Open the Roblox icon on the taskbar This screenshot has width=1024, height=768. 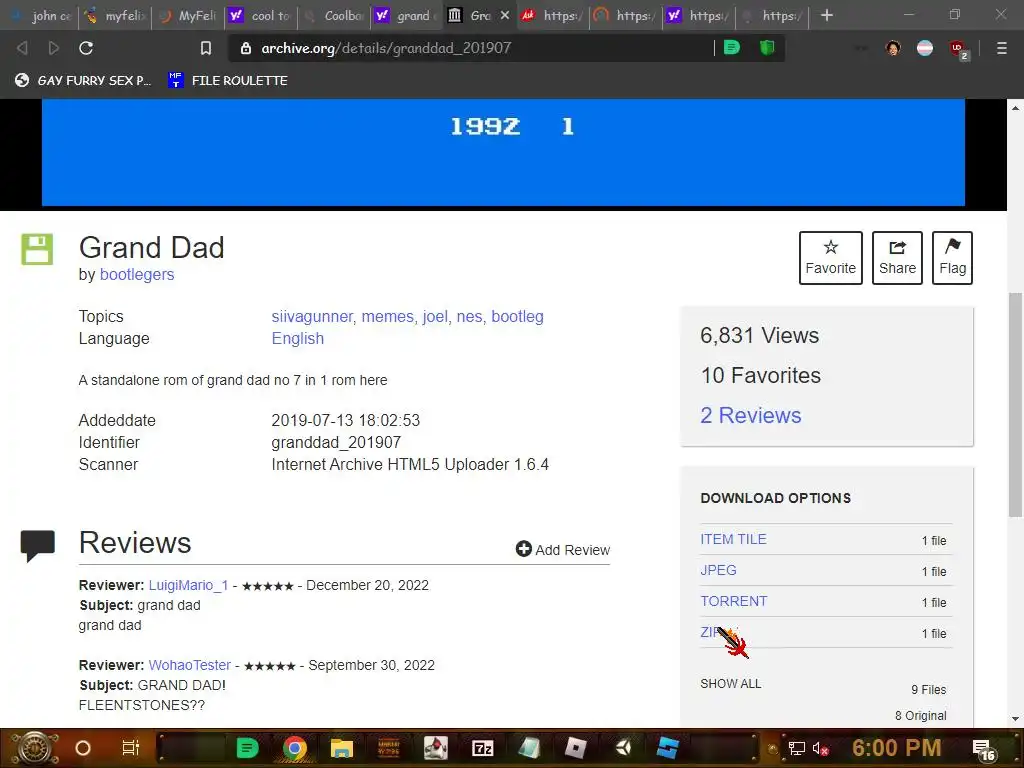click(x=575, y=748)
